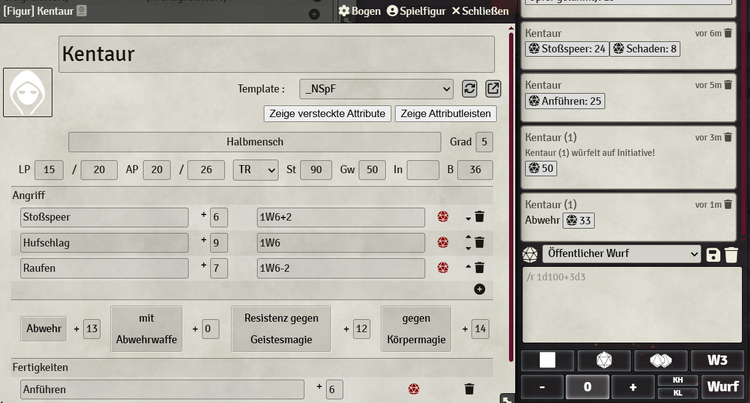Click the refresh icon beside the Template dropdown
Image resolution: width=750 pixels, height=403 pixels.
pyautogui.click(x=470, y=89)
